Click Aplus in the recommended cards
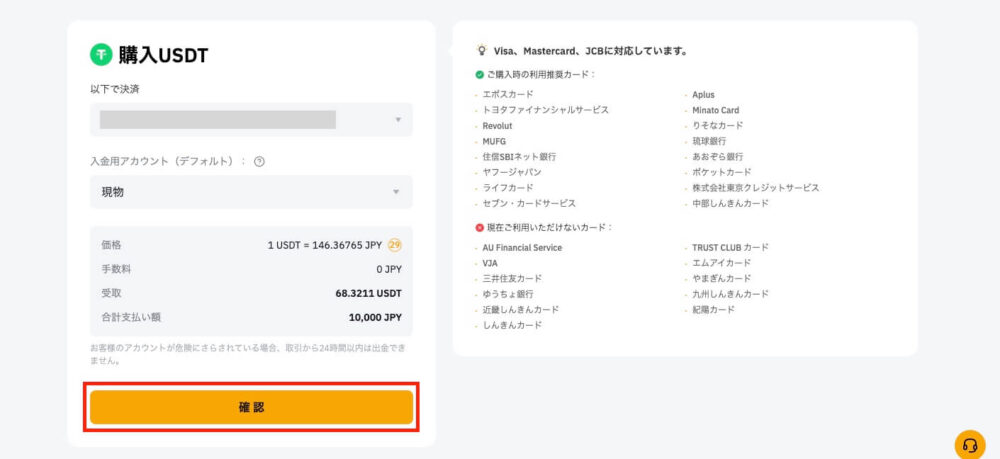 (x=703, y=94)
